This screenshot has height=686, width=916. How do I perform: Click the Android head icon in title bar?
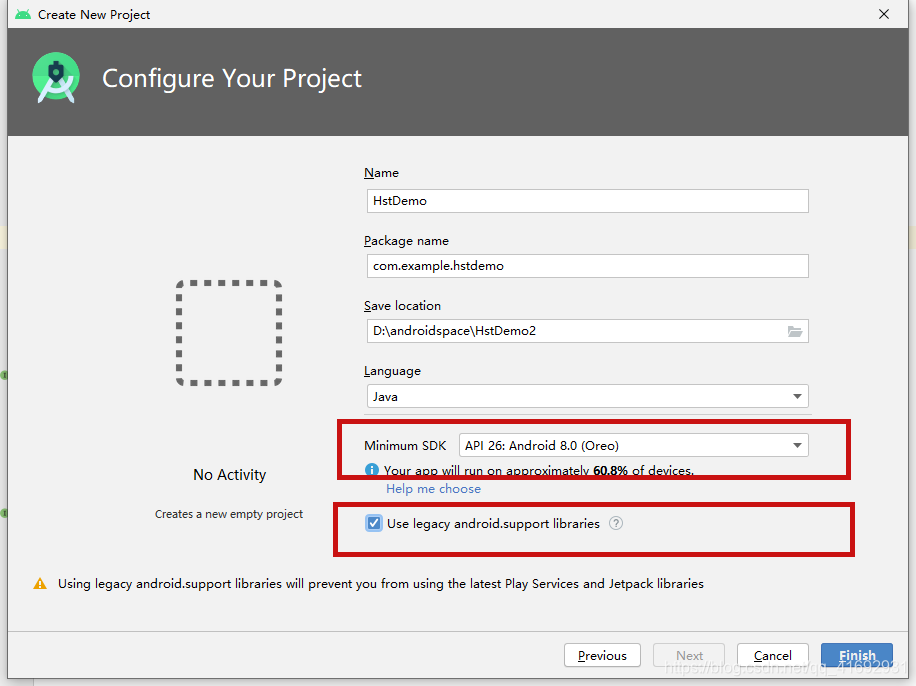[x=23, y=15]
